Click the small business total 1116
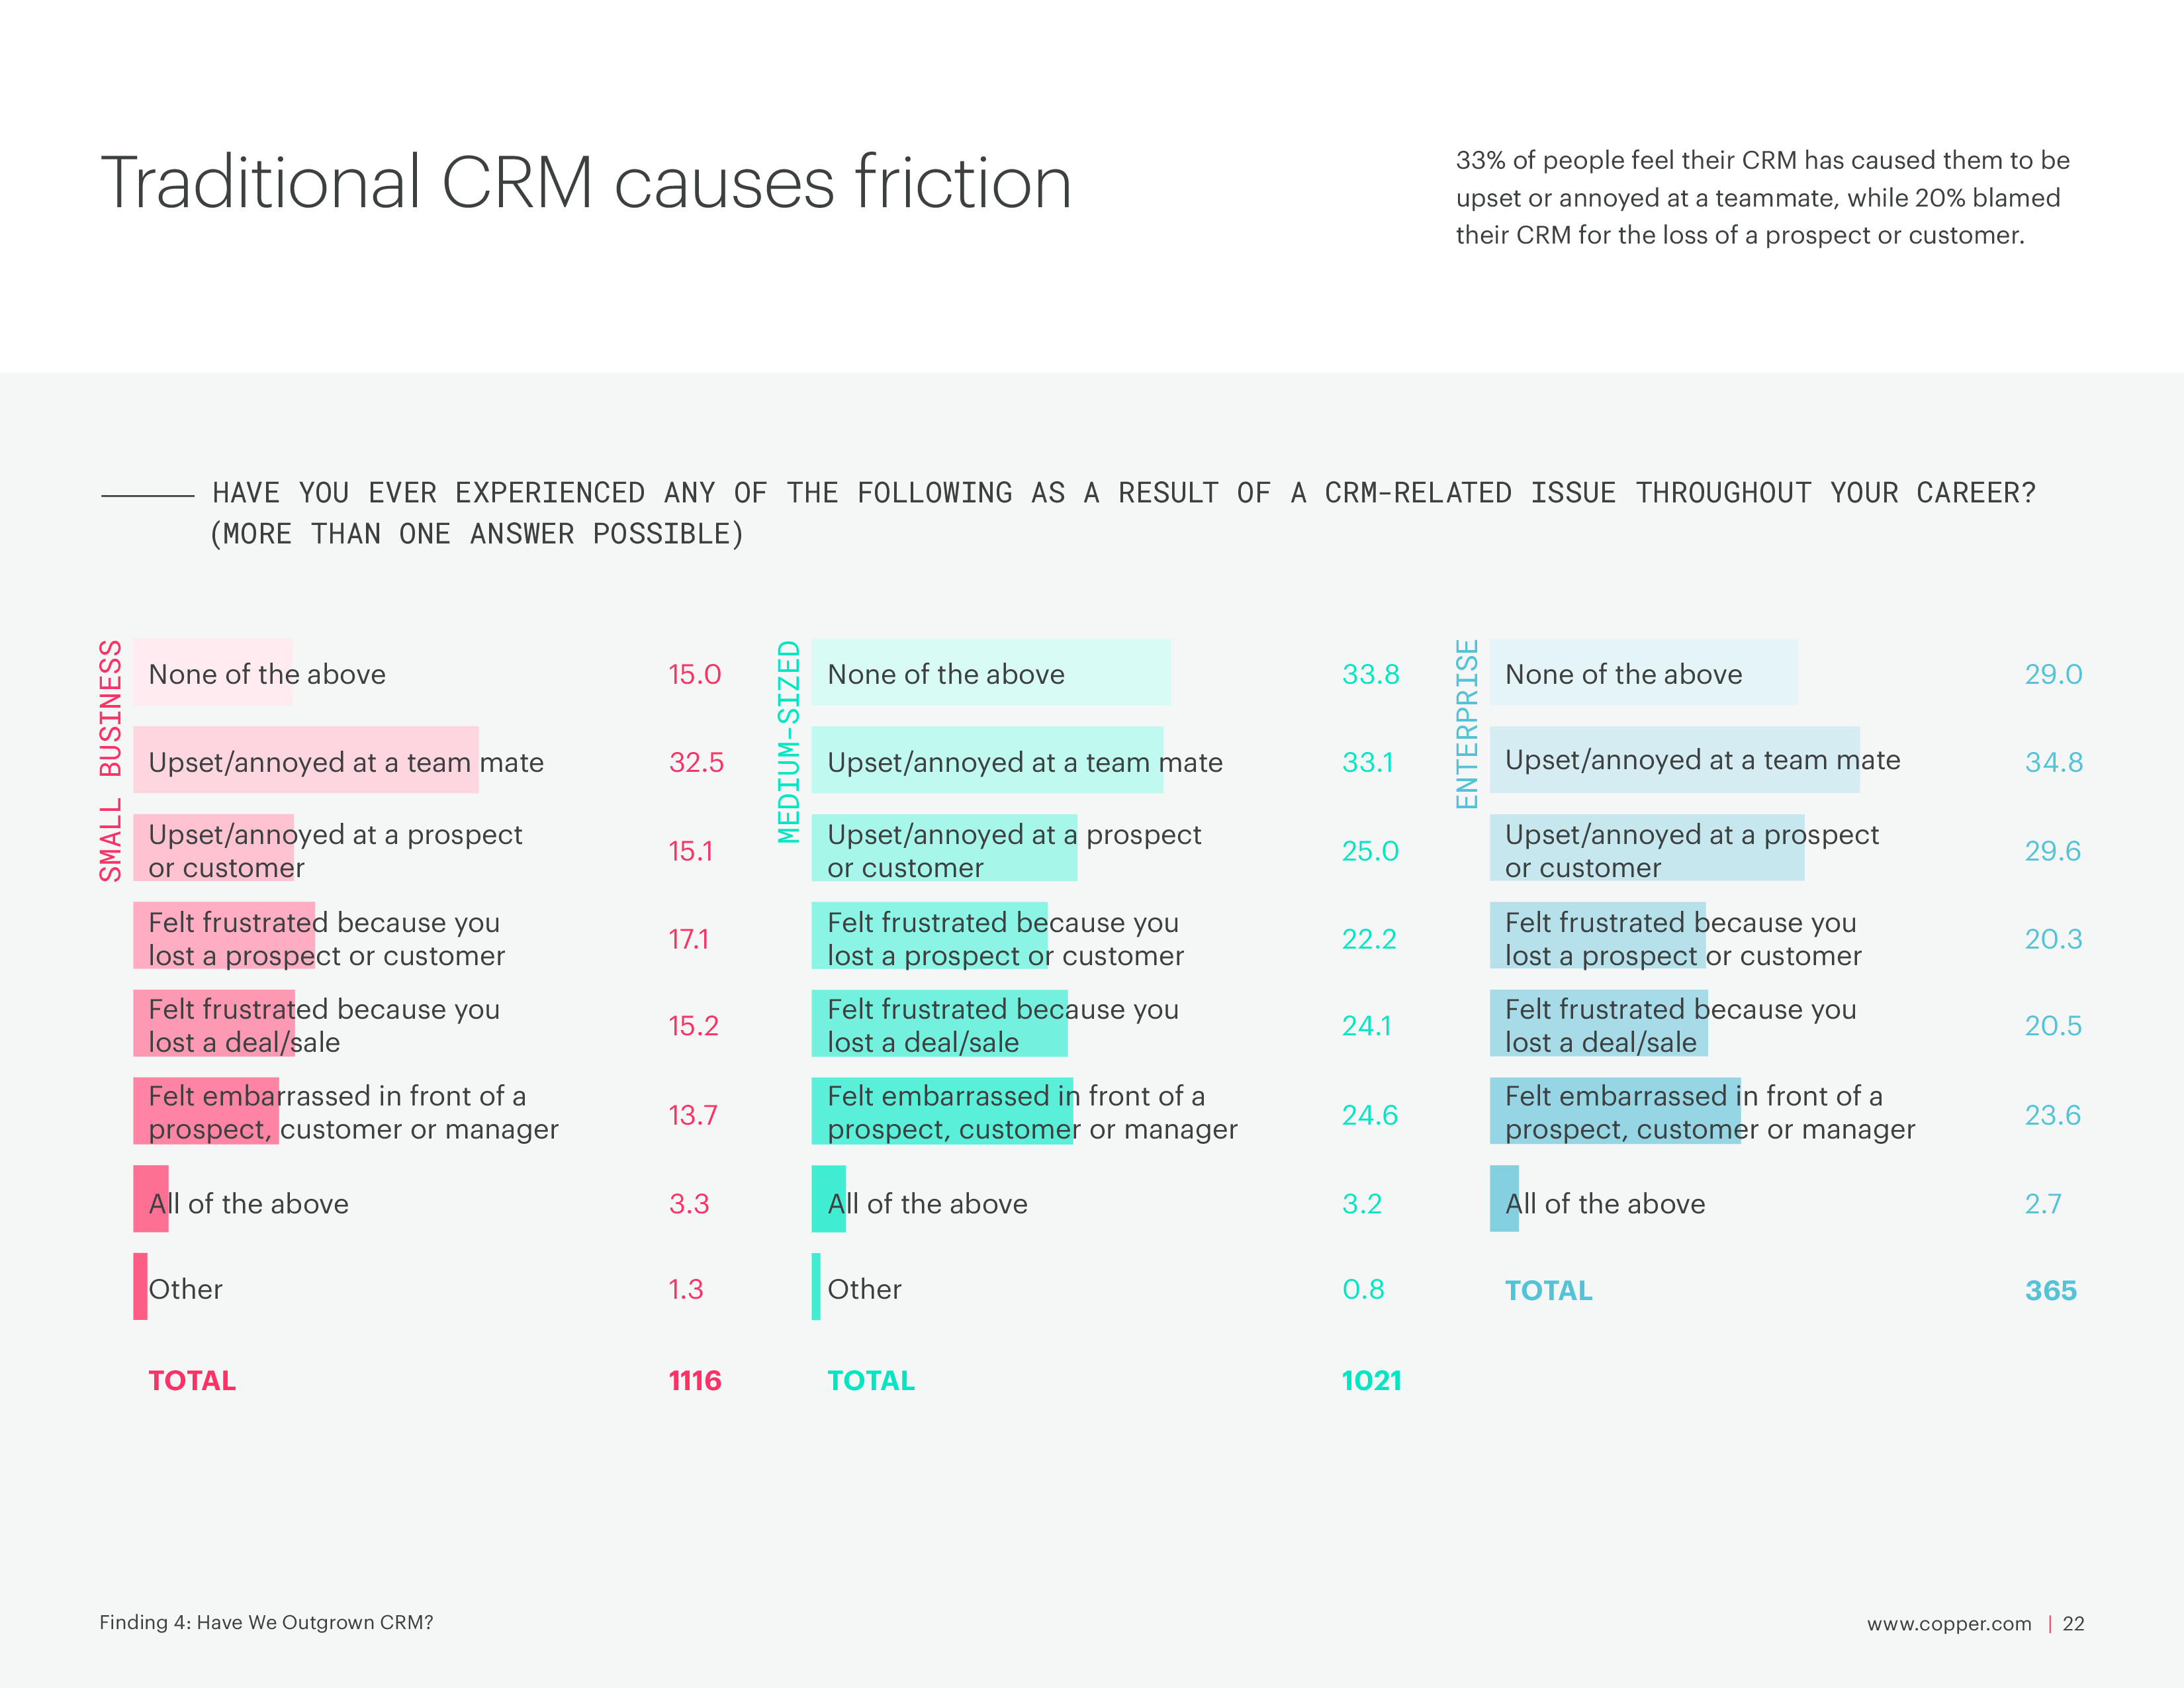 tap(695, 1380)
